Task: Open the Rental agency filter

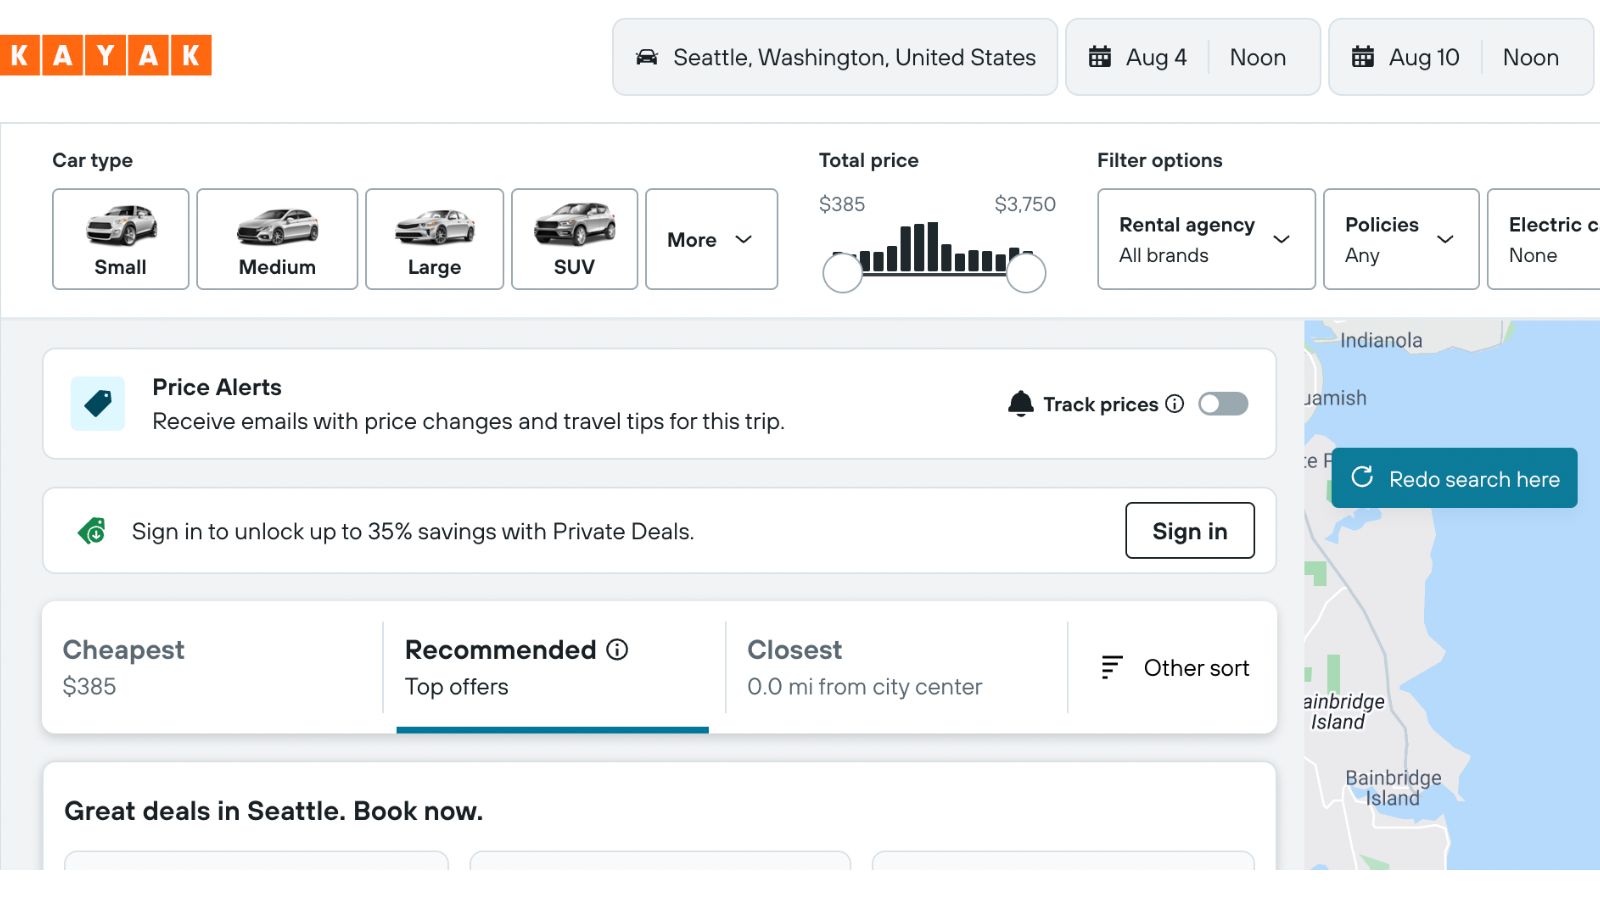Action: tap(1204, 239)
